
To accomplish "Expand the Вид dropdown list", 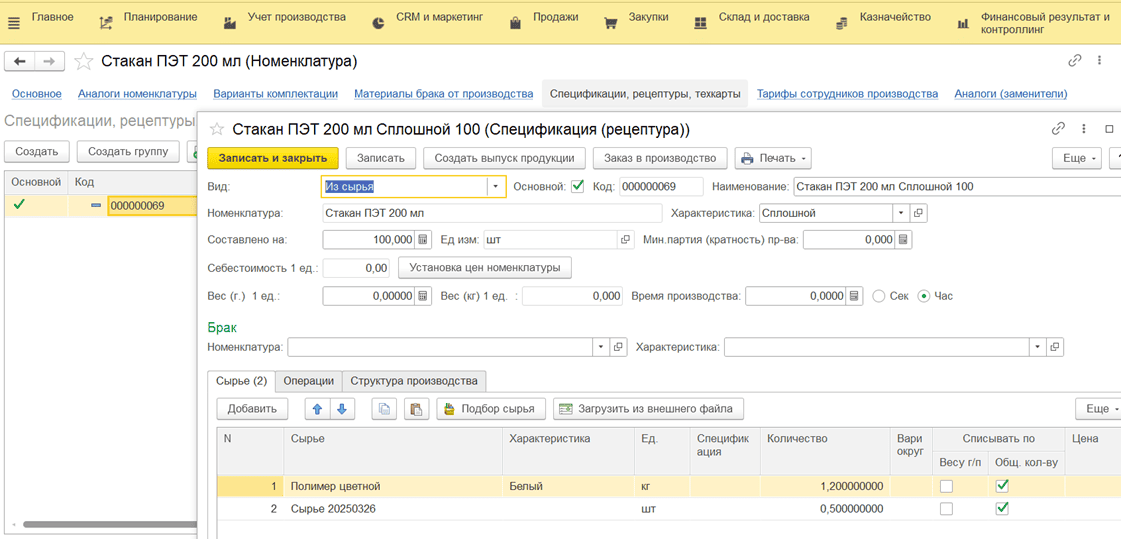I will (x=495, y=187).
